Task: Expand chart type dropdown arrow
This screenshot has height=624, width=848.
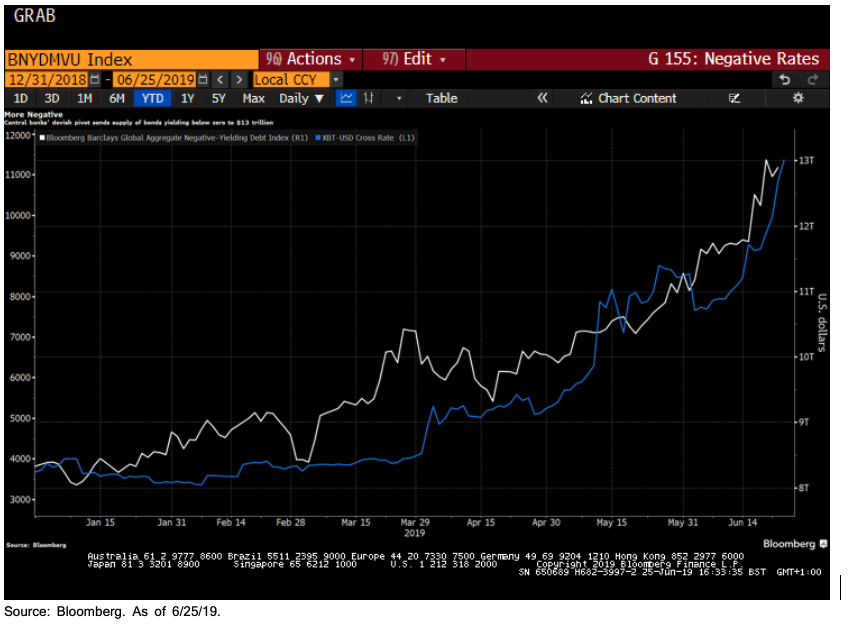Action: click(399, 98)
